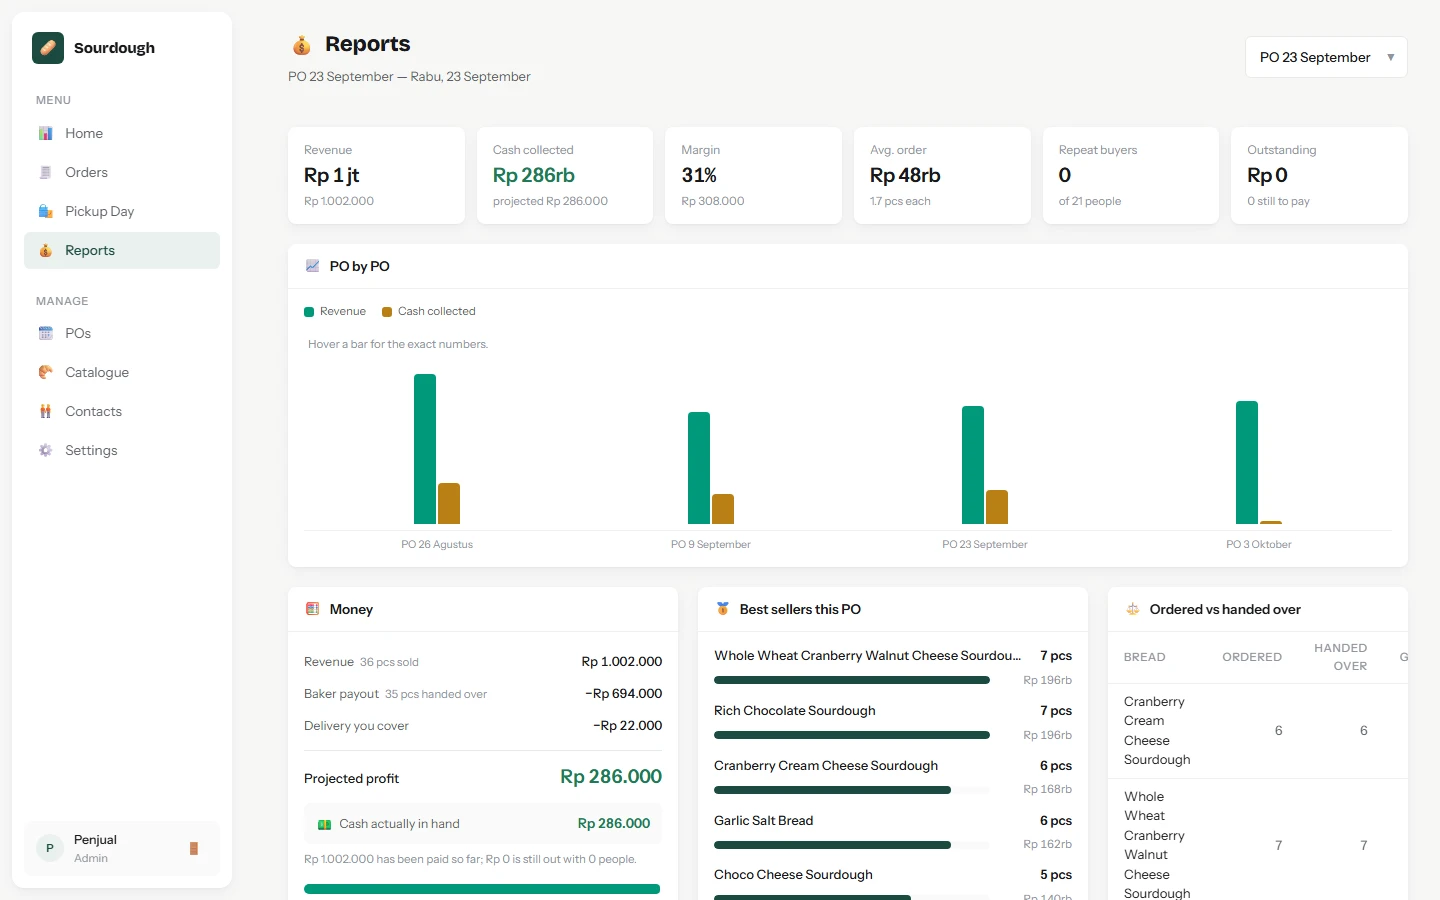Click the Cash collected legend color swatch
Viewport: 1440px width, 900px height.
387,312
